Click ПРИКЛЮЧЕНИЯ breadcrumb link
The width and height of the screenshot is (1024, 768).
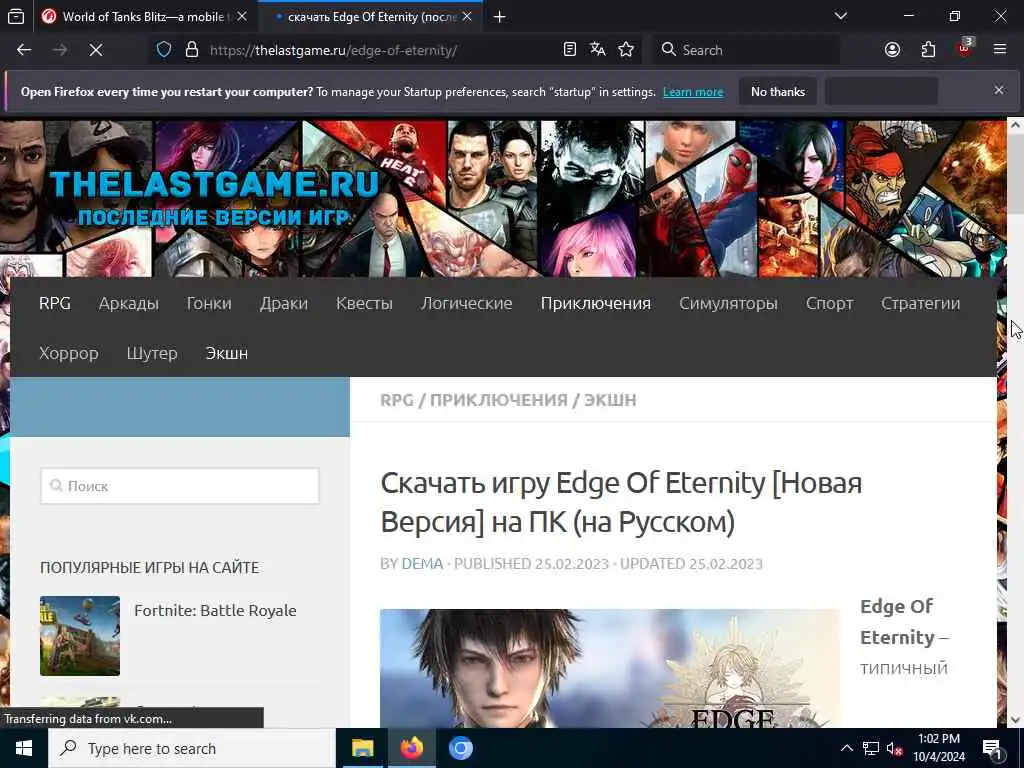click(499, 400)
